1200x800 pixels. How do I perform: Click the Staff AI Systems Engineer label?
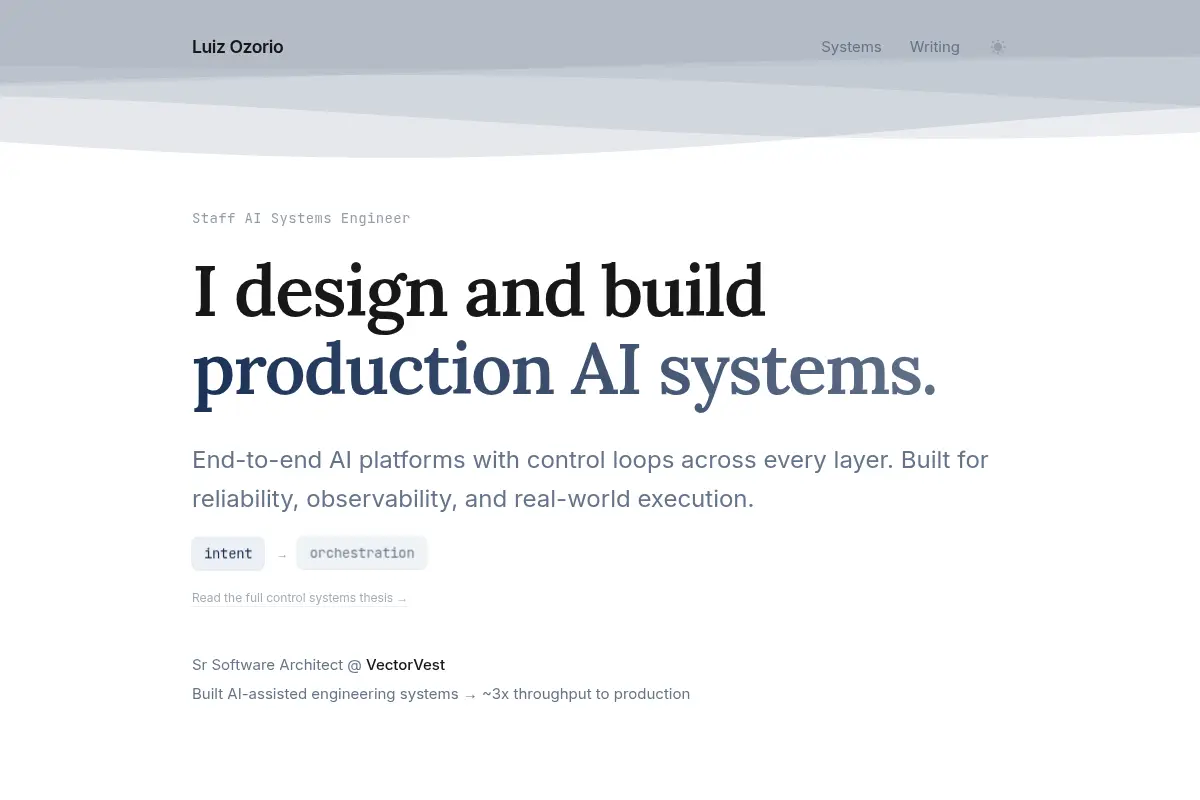(301, 218)
